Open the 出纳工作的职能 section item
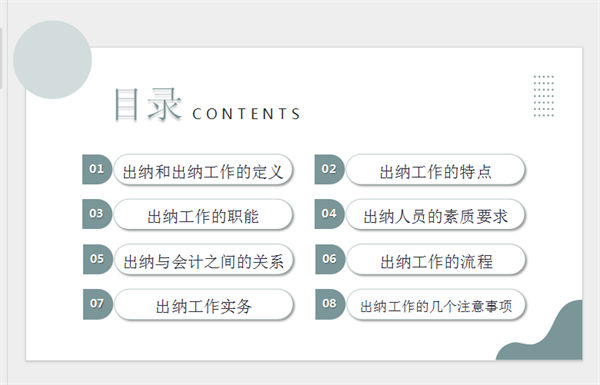Screen dimensions: 600x385 [203, 214]
